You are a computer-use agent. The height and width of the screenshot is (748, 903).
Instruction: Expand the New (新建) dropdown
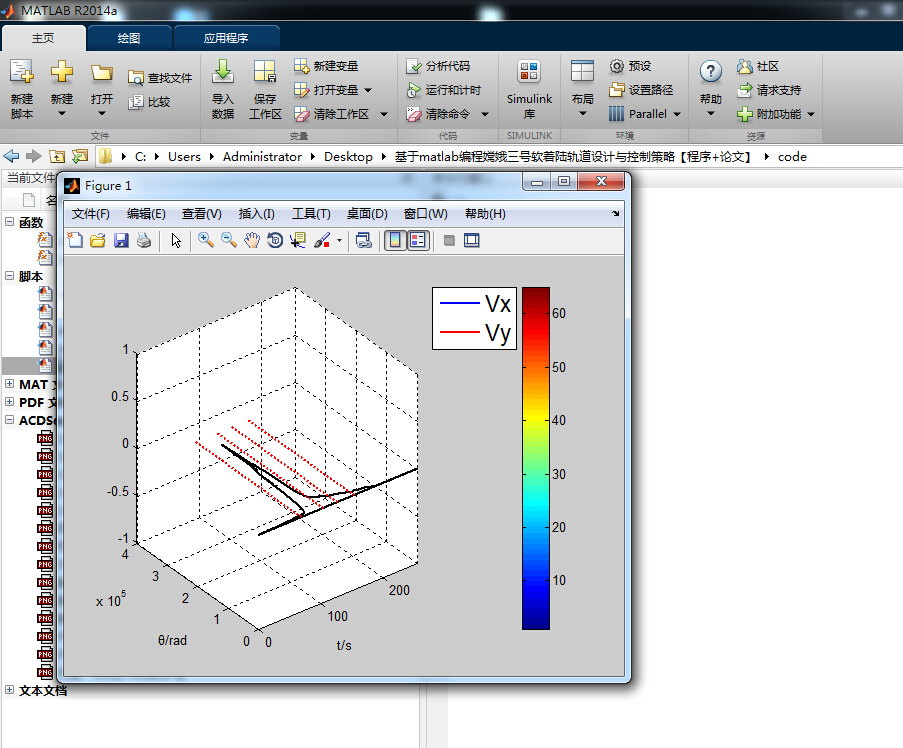click(x=62, y=113)
